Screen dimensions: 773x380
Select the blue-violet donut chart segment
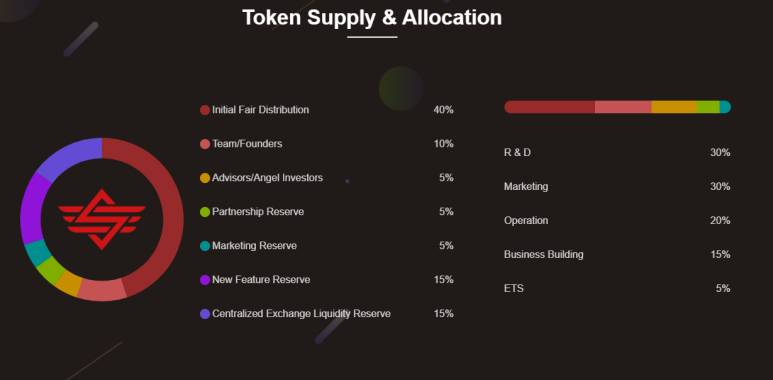coord(67,158)
